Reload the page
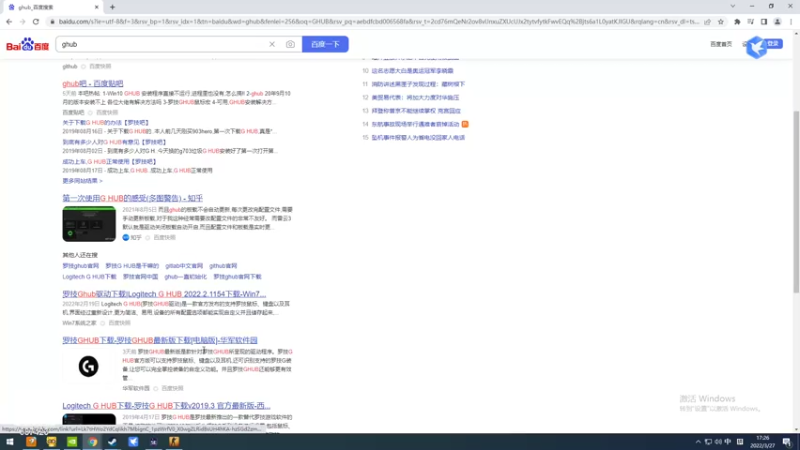 [x=36, y=22]
